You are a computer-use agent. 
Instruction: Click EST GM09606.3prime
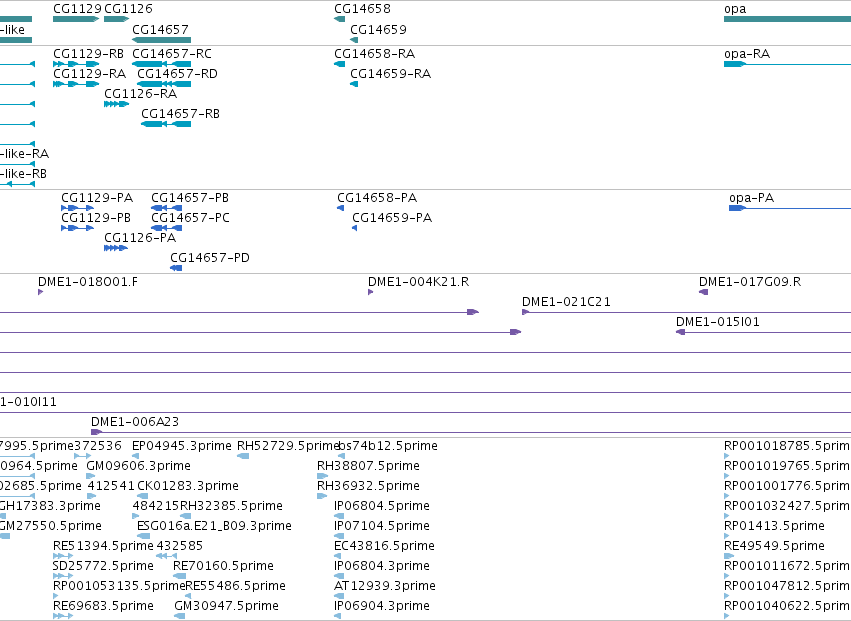(x=138, y=466)
